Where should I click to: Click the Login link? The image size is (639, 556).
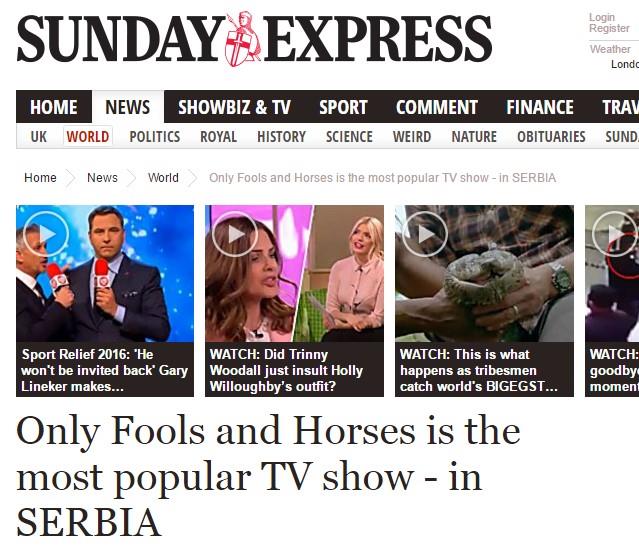602,18
